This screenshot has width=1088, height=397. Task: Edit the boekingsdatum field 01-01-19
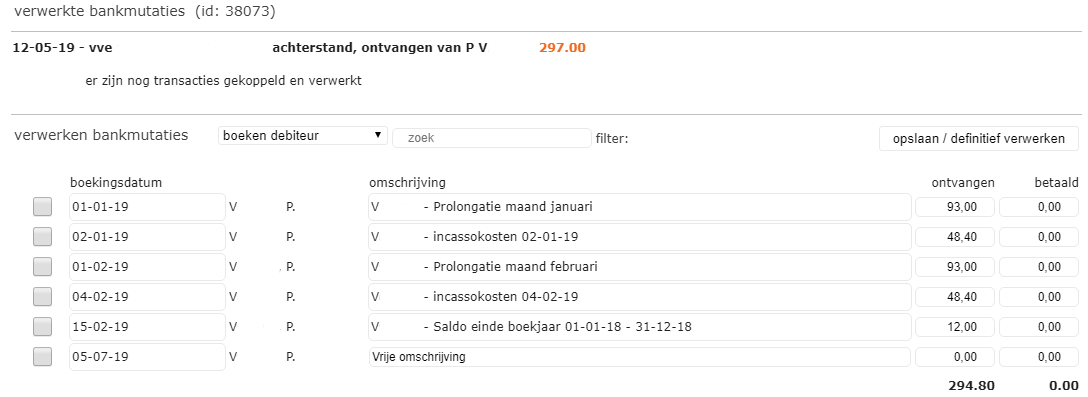[147, 207]
